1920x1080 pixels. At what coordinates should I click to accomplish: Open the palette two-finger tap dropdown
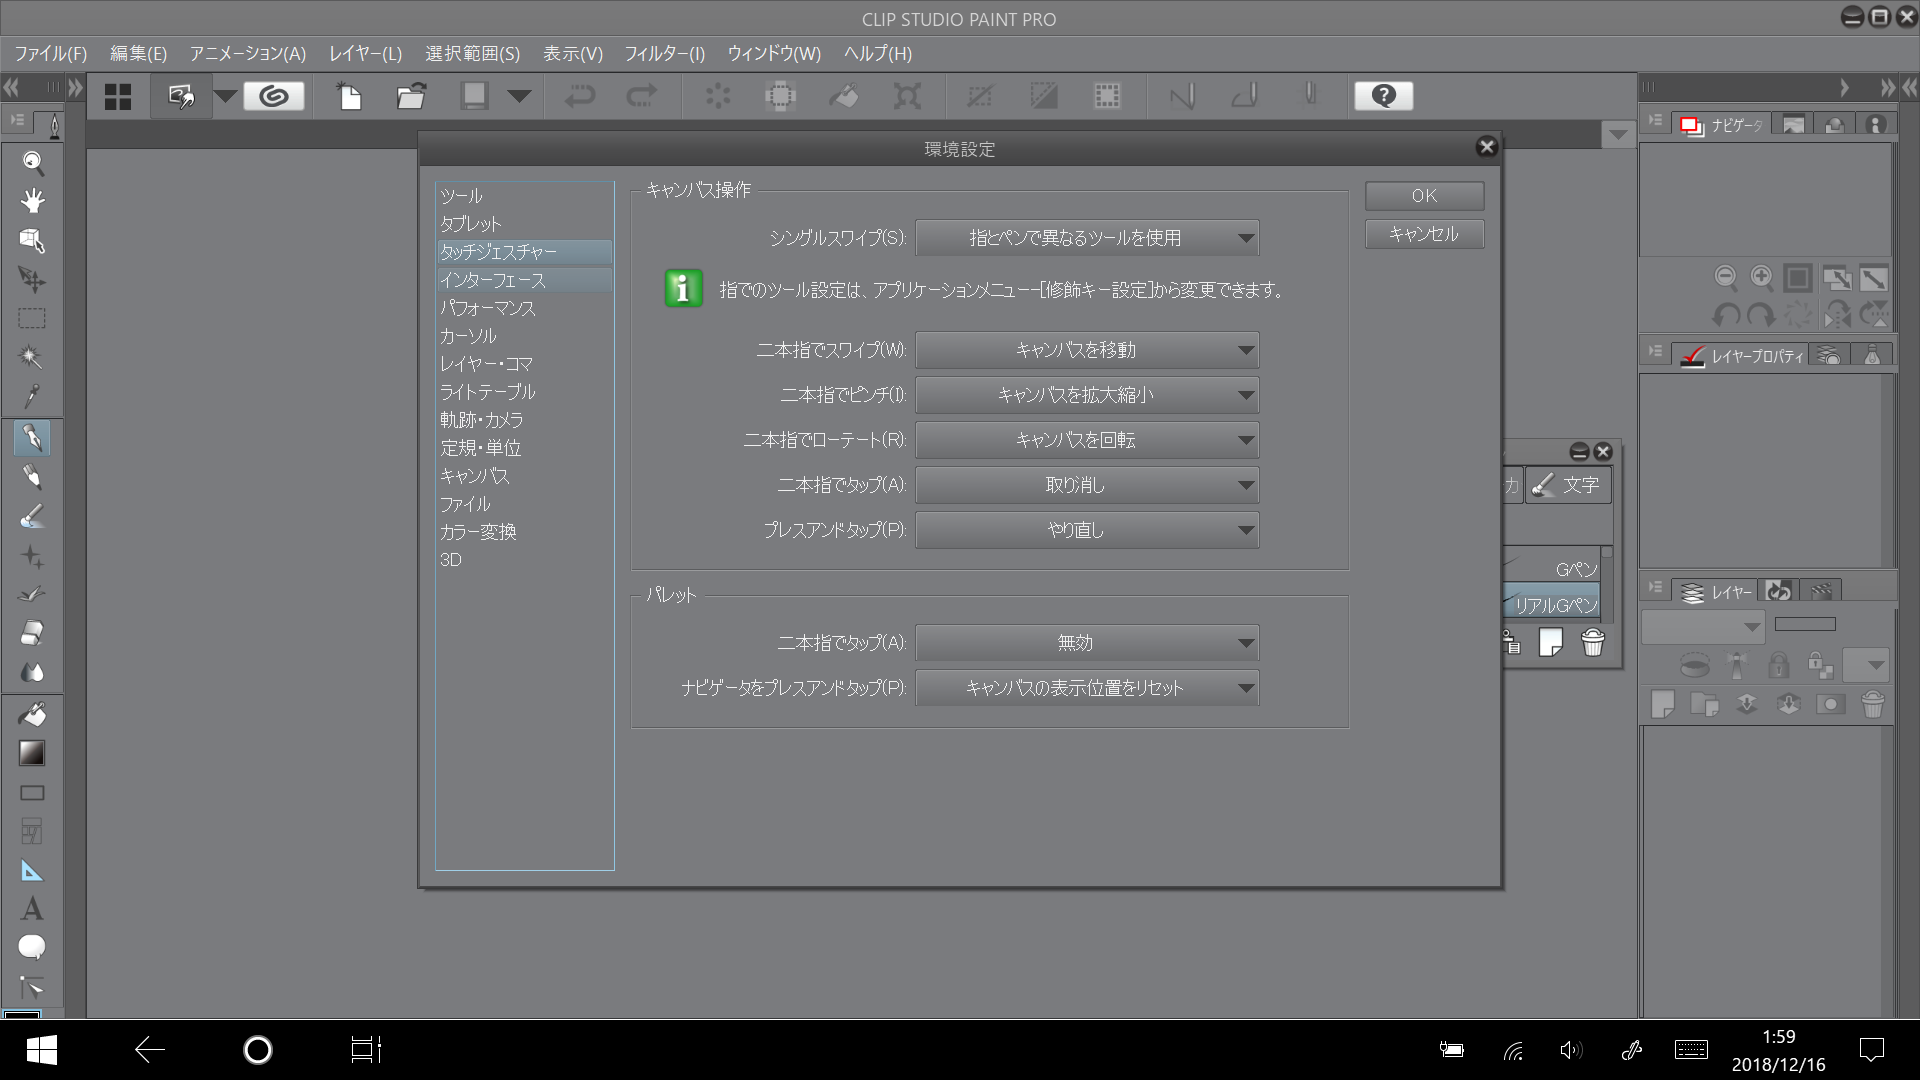coord(1086,643)
